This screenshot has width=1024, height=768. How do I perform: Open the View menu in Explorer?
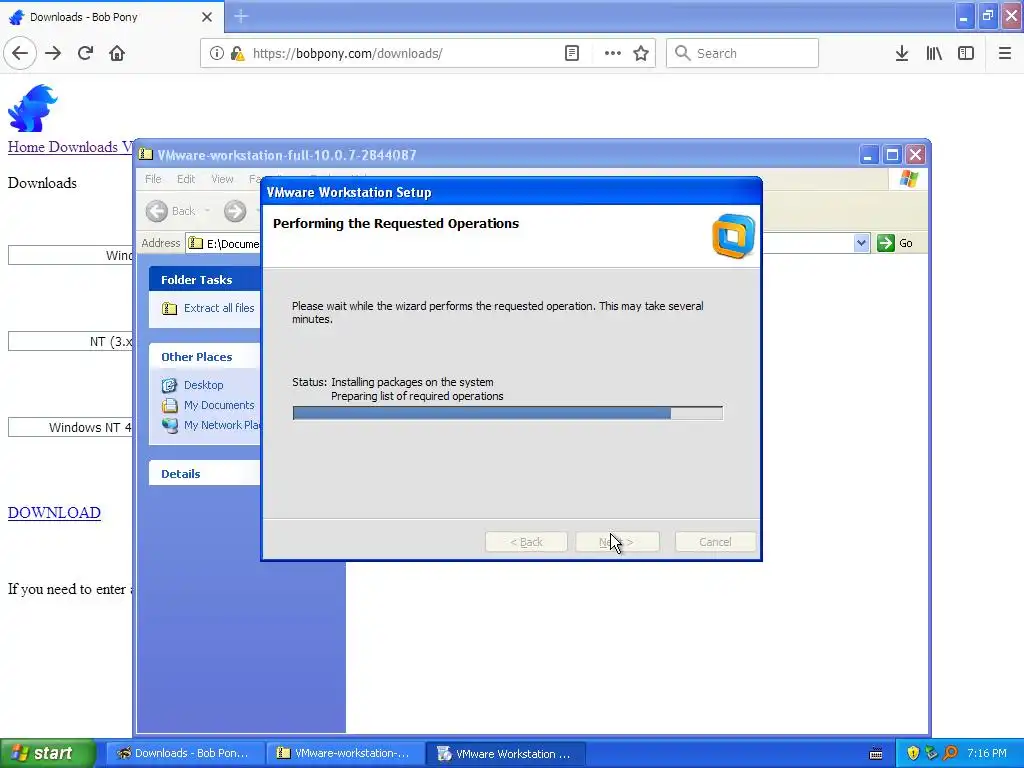(222, 179)
